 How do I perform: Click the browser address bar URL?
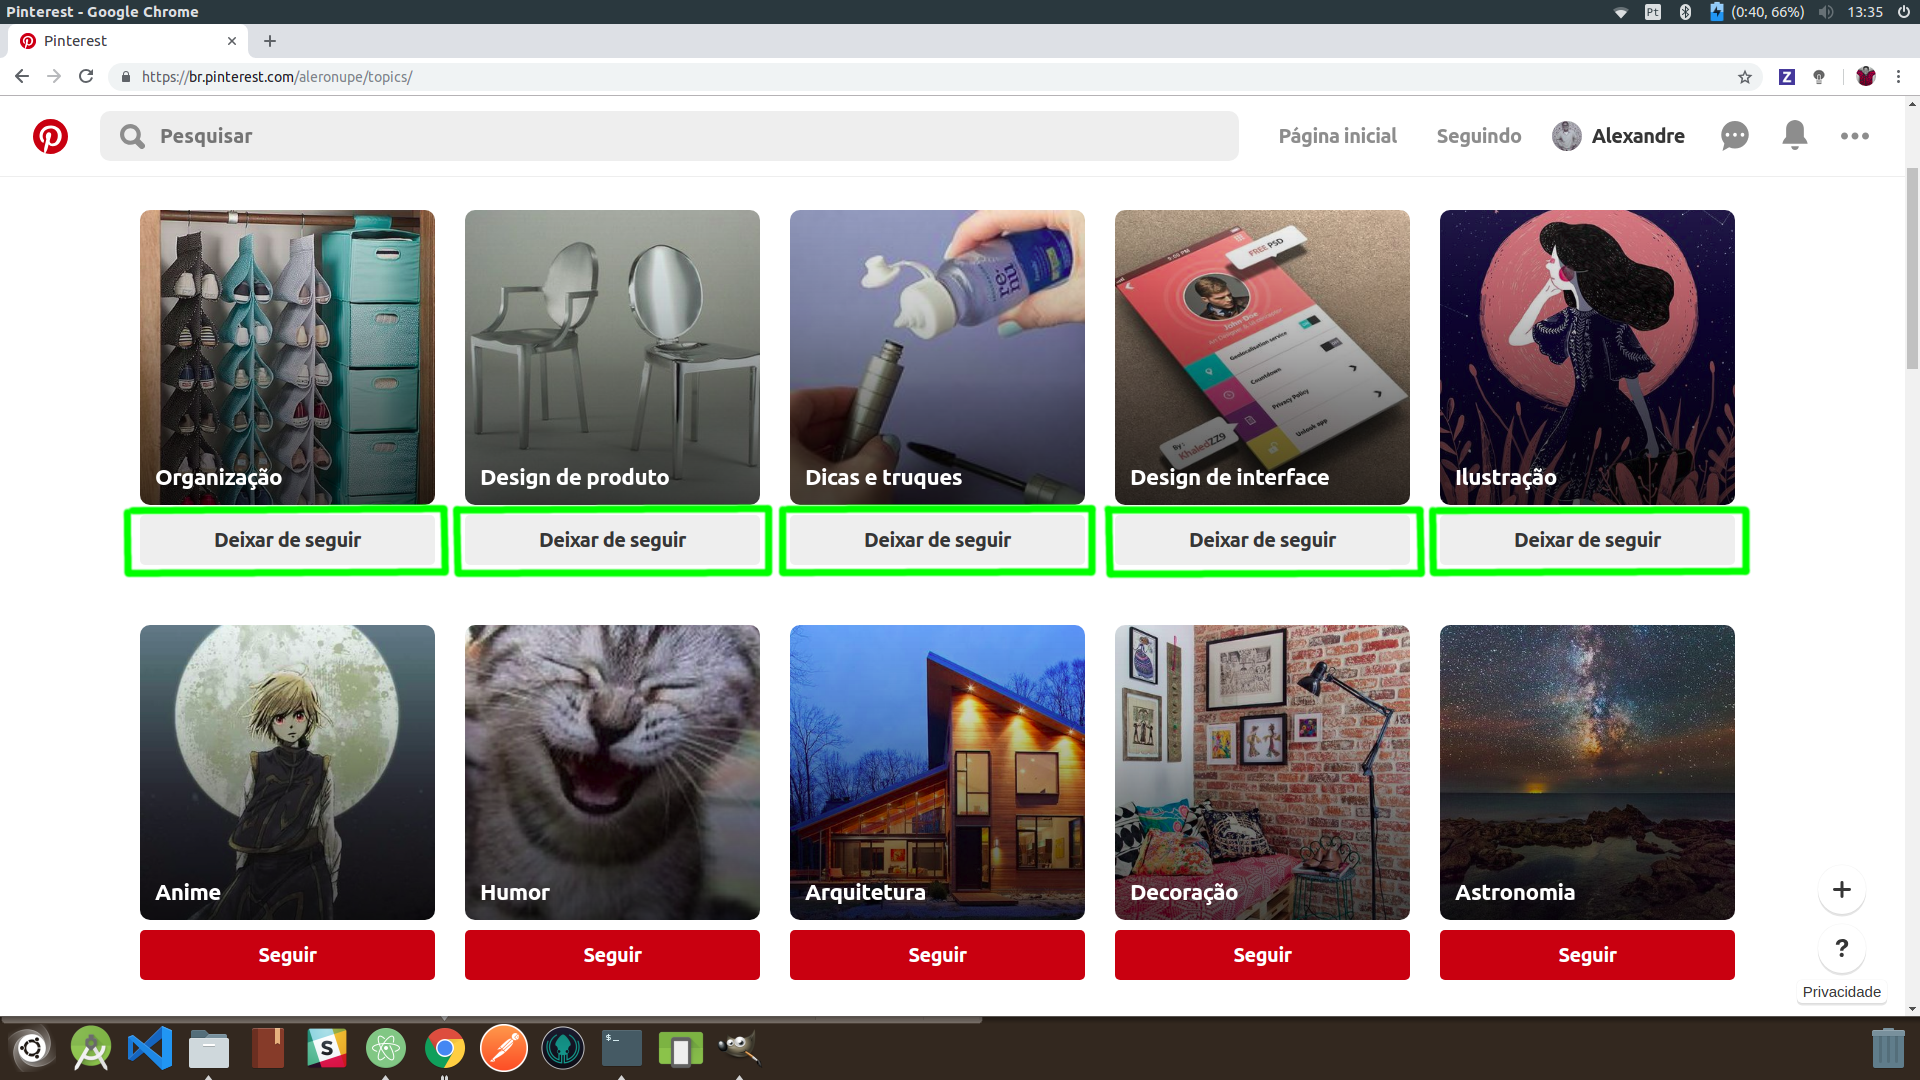(277, 77)
